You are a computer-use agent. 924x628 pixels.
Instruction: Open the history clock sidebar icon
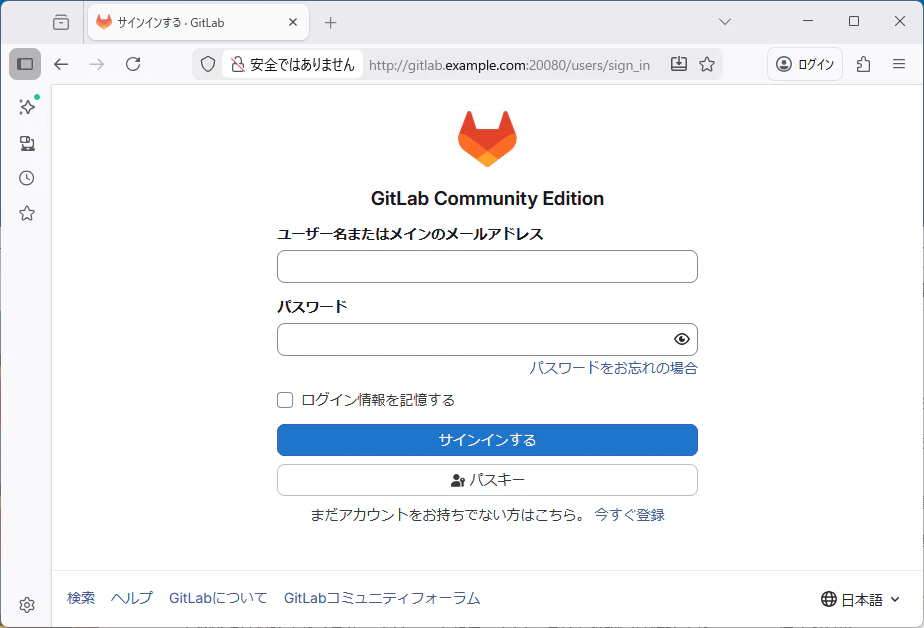27,178
